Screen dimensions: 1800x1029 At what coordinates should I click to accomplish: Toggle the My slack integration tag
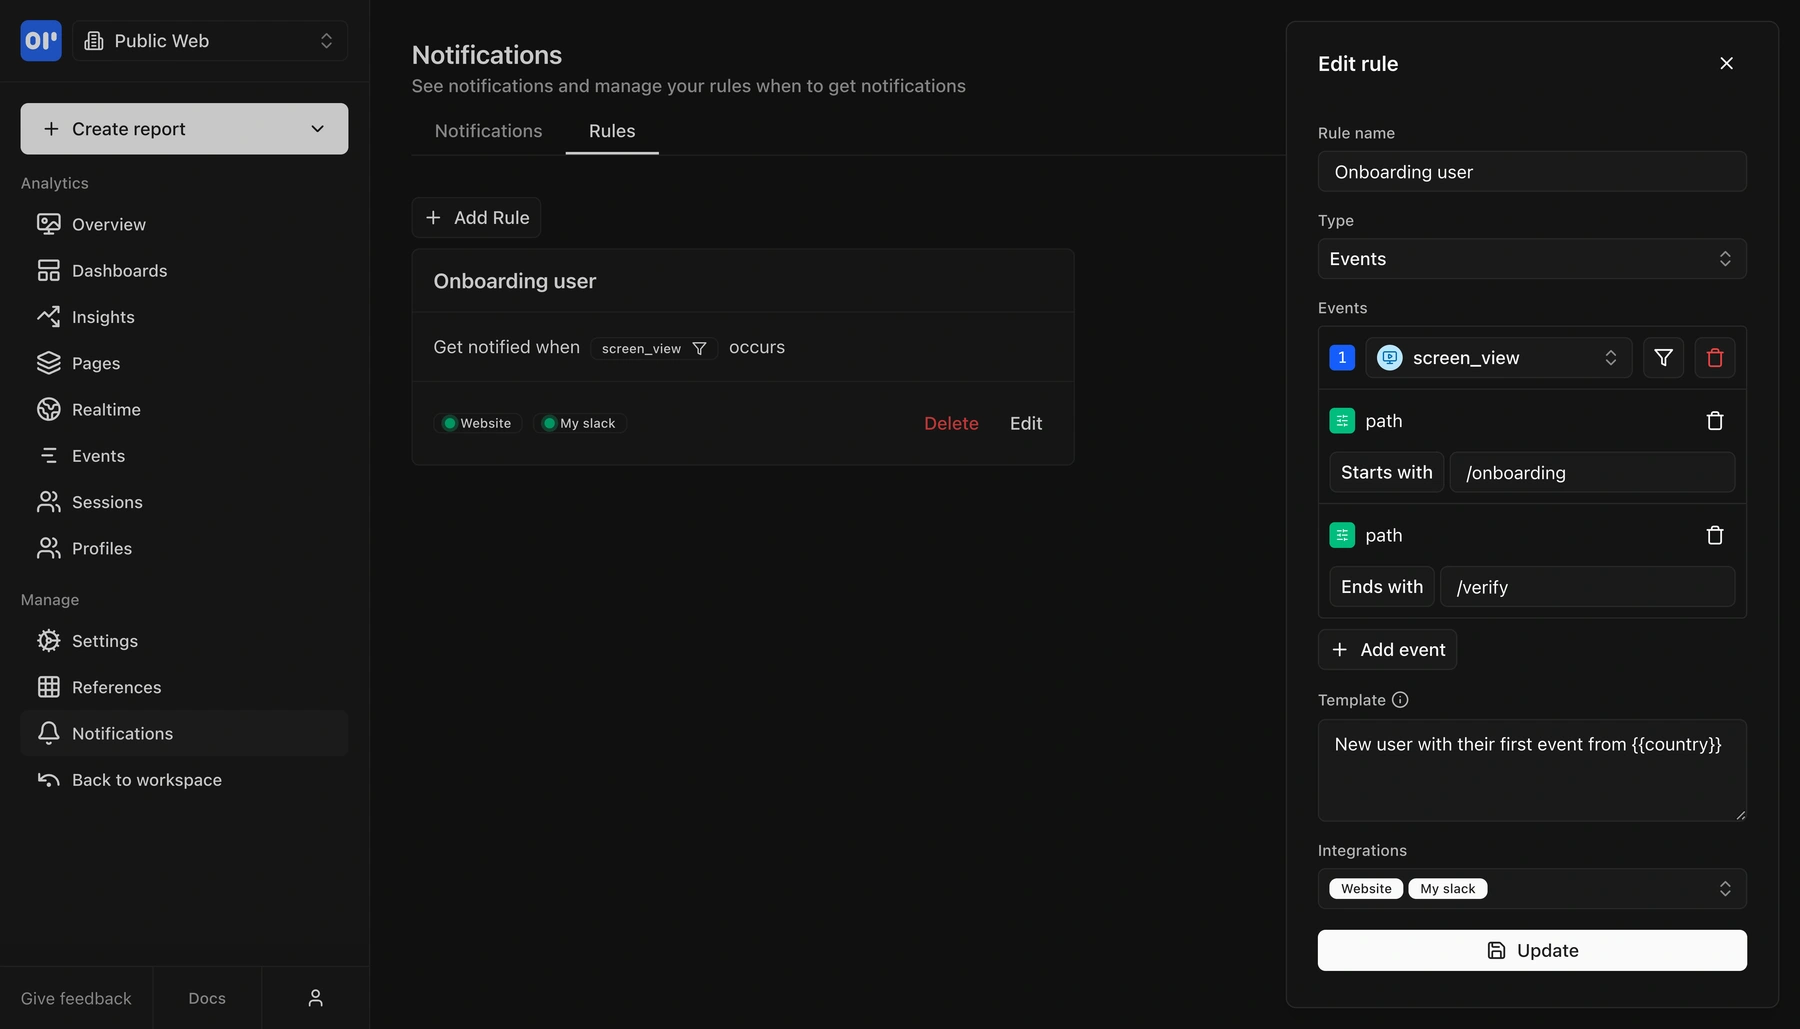click(1447, 888)
